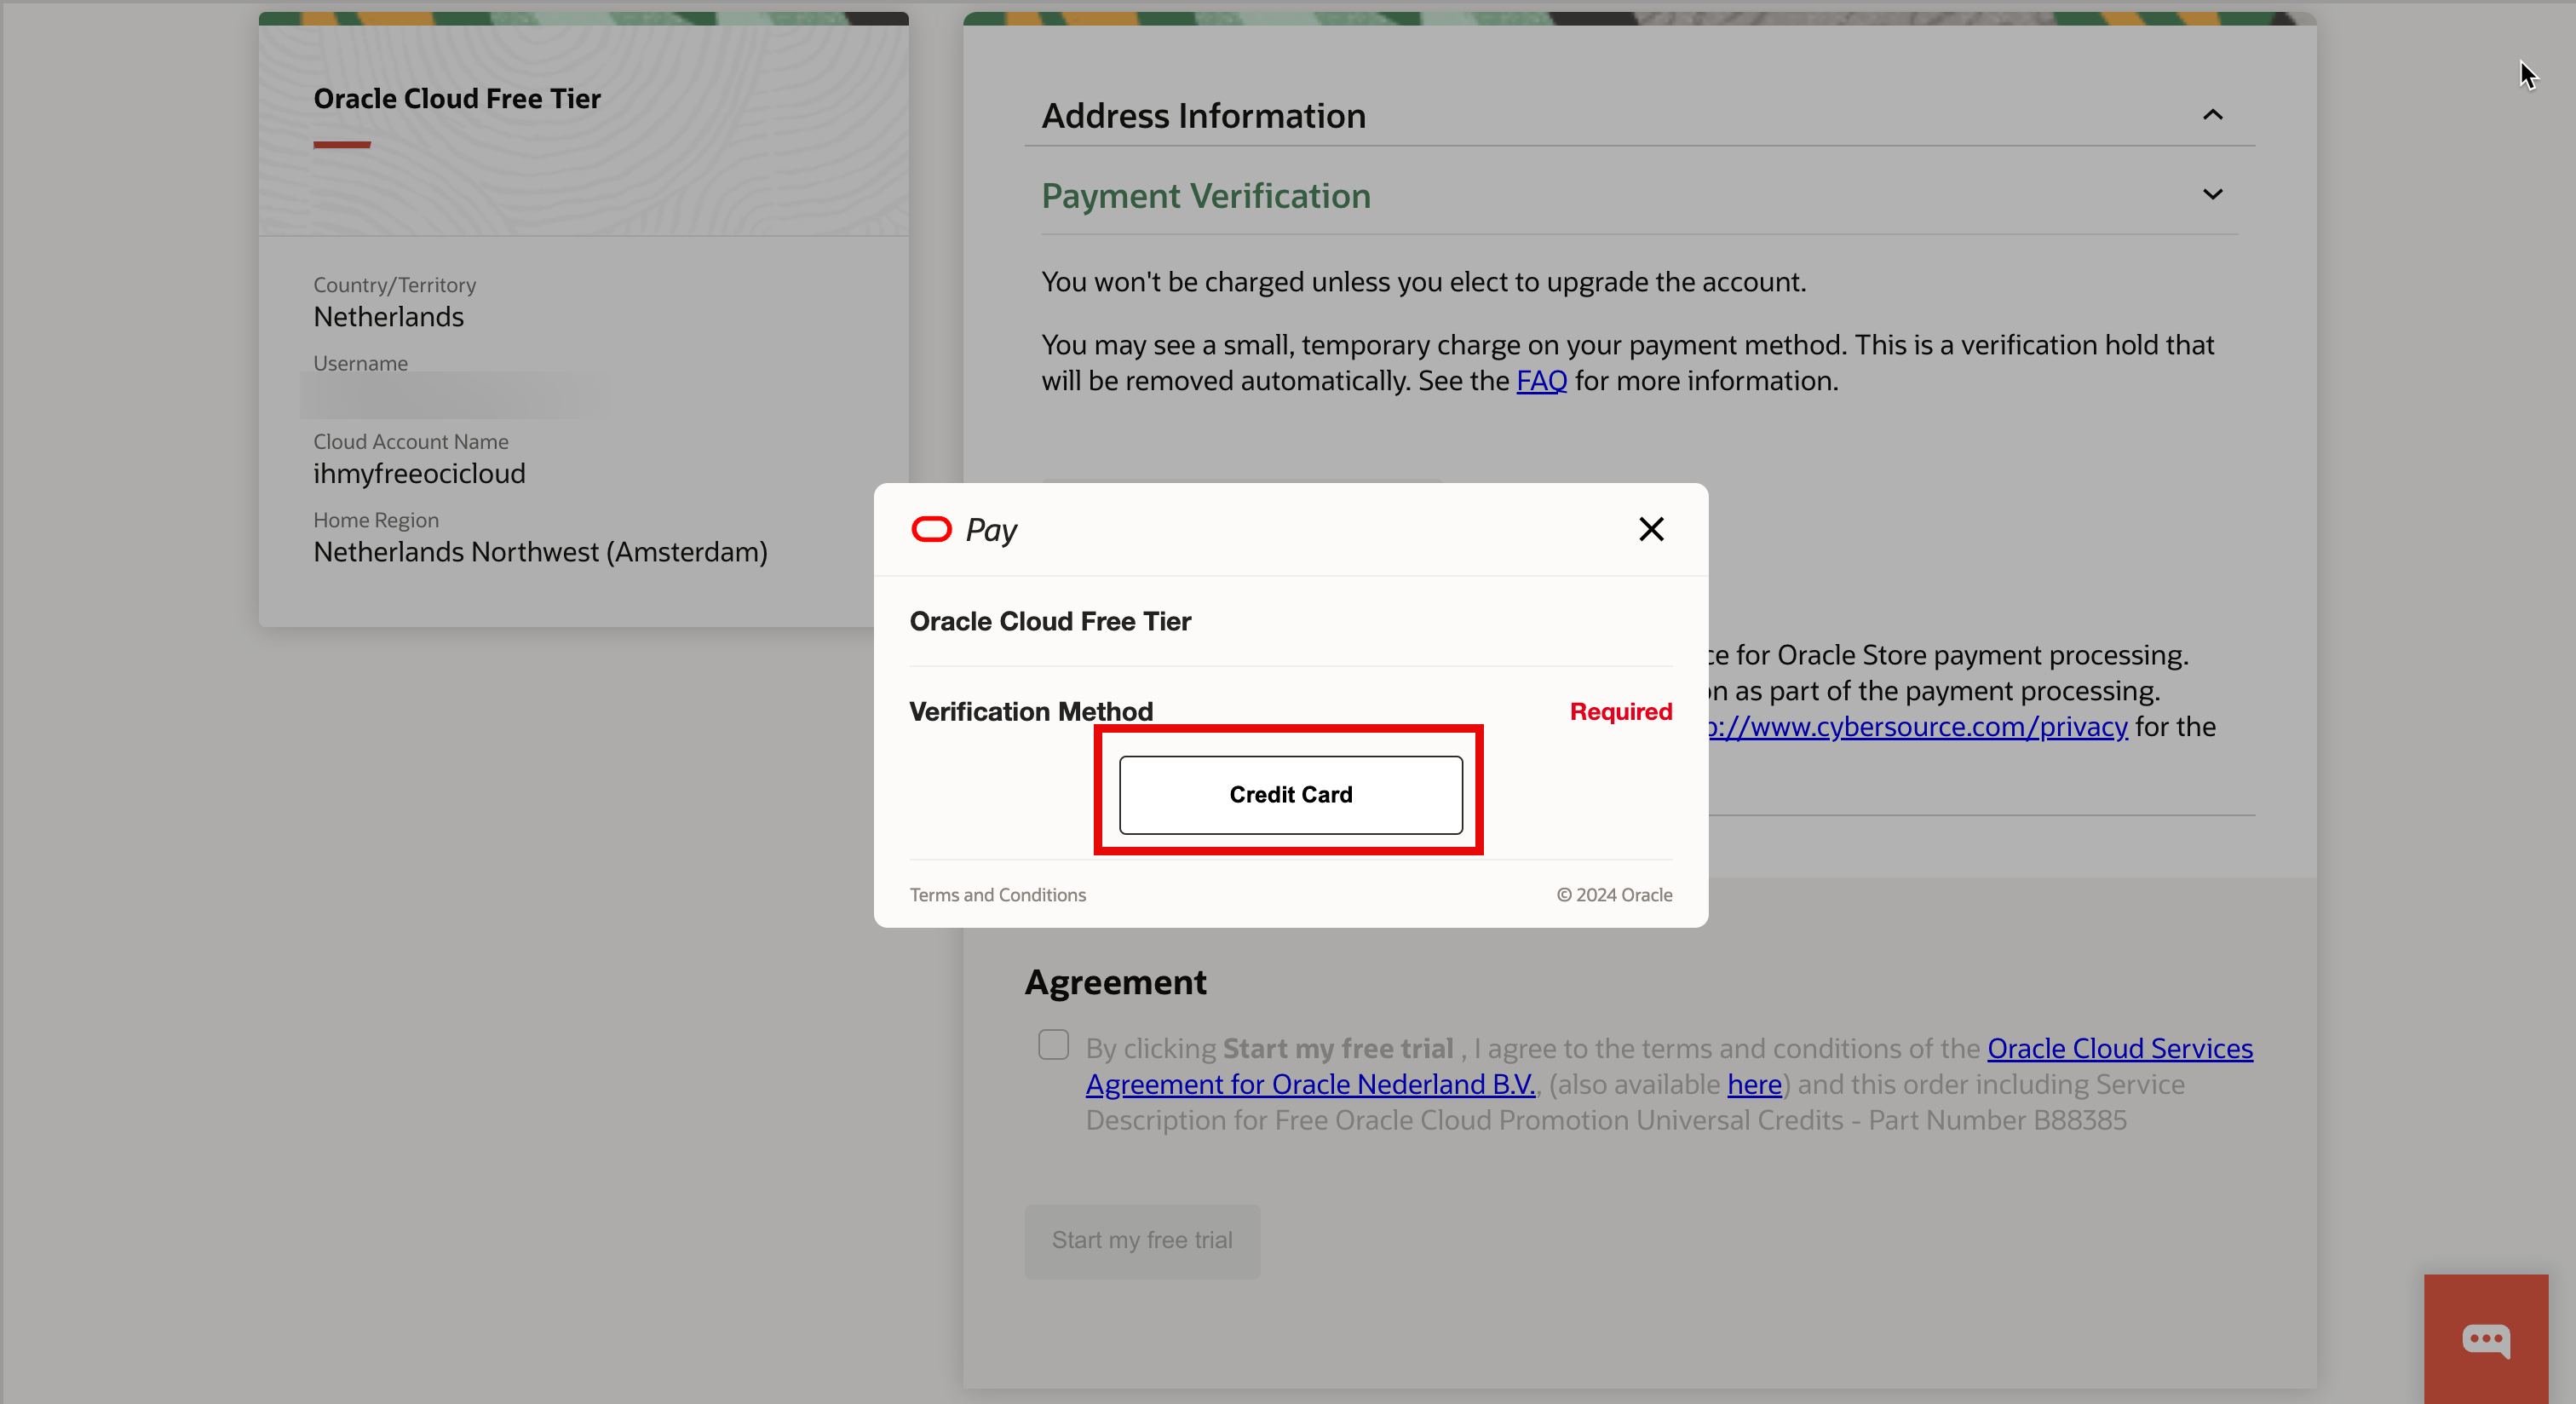This screenshot has width=2576, height=1404.
Task: Open the cybersource privacy link
Action: click(x=1920, y=727)
